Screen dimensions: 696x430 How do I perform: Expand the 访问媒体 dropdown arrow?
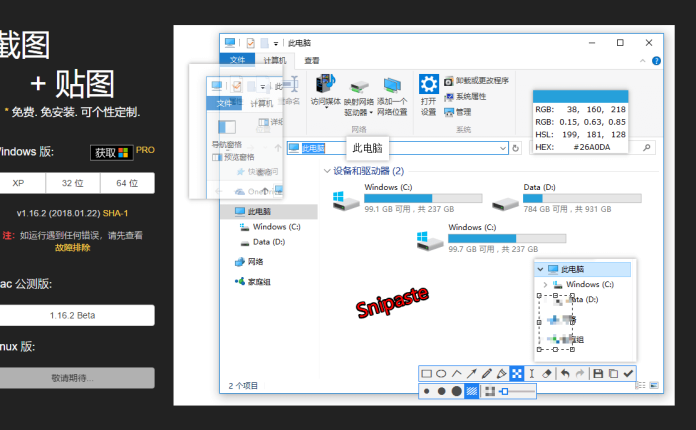pyautogui.click(x=326, y=108)
